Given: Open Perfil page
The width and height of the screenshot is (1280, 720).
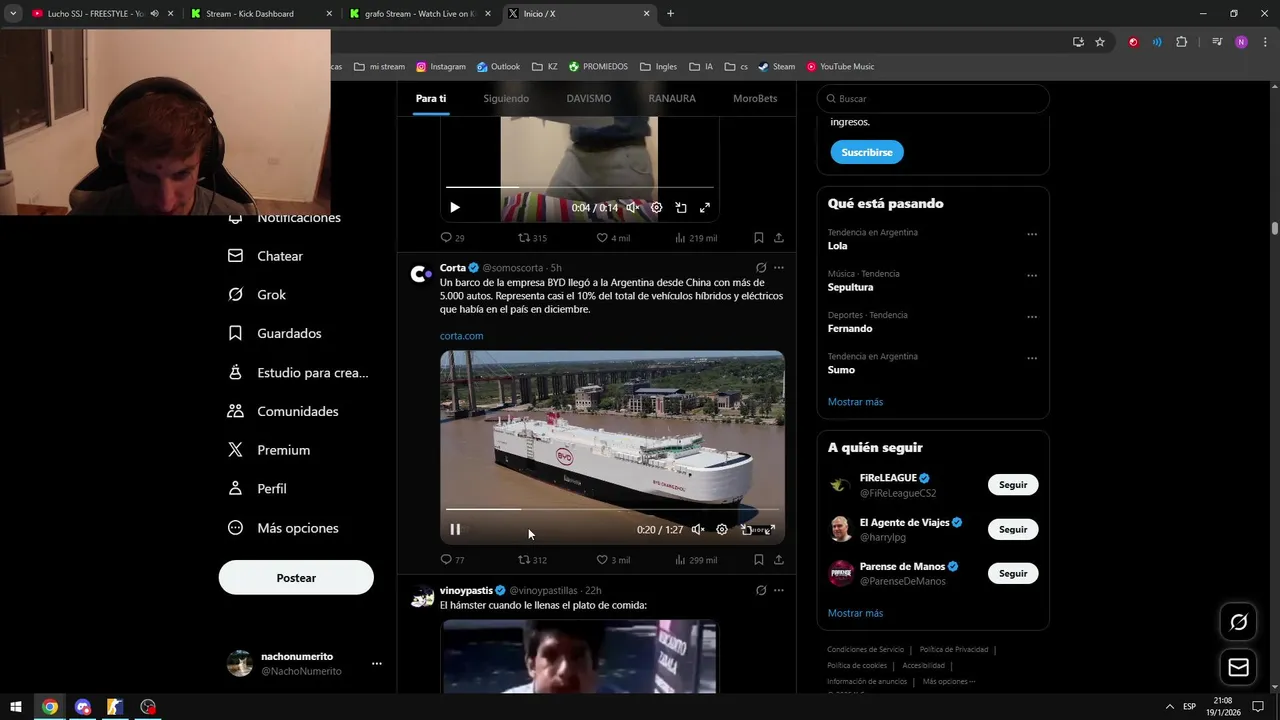Looking at the screenshot, I should pos(258,489).
